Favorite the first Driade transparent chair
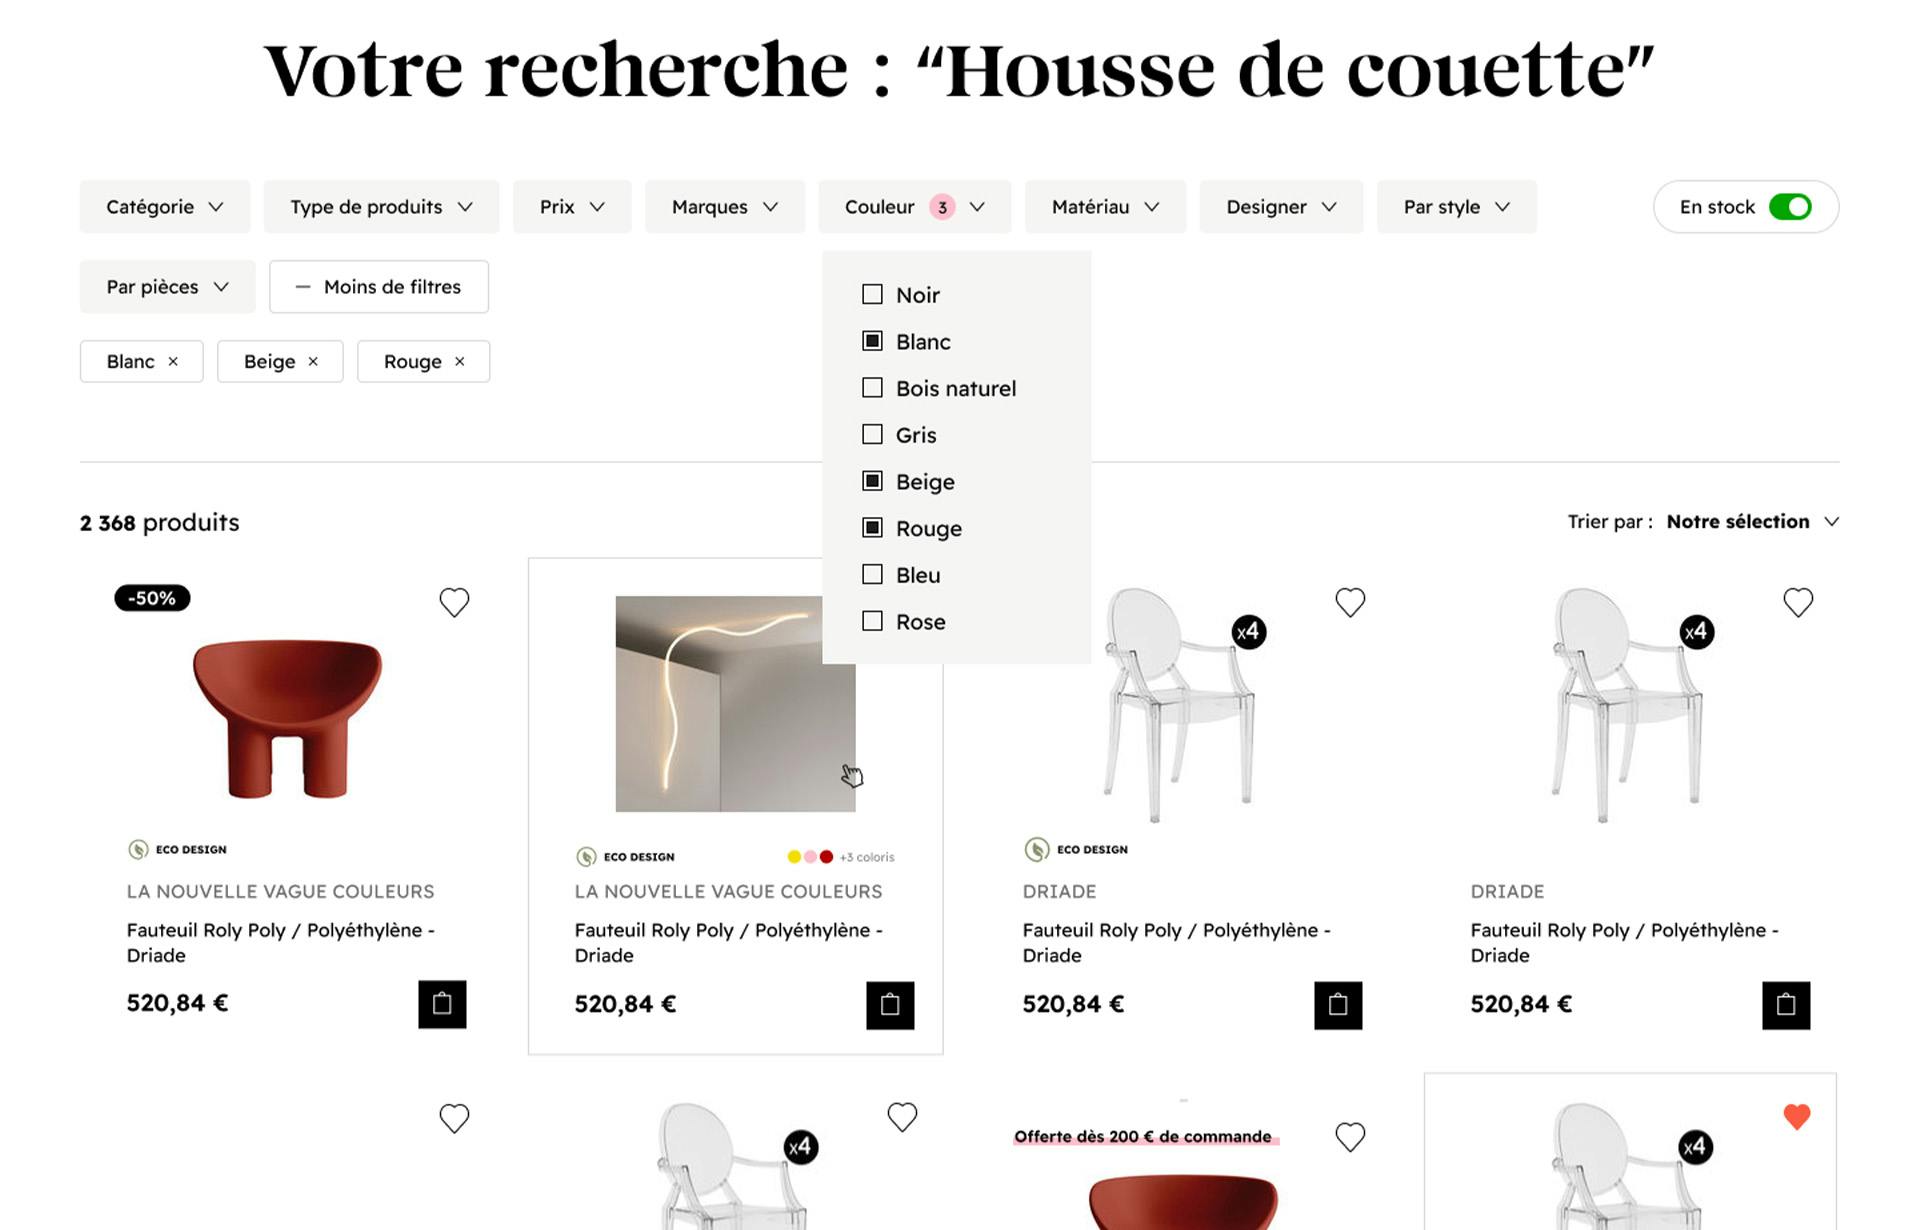 (1350, 602)
